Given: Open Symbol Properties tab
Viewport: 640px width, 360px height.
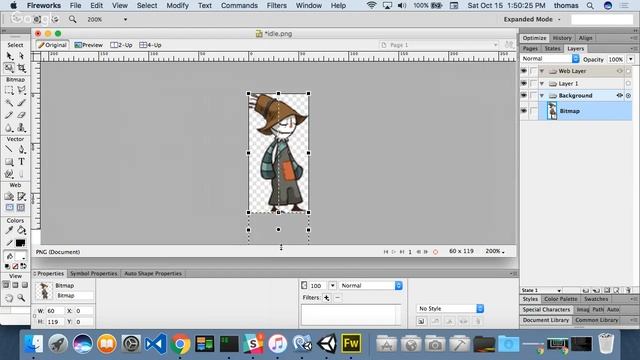Looking at the screenshot, I should tap(93, 273).
